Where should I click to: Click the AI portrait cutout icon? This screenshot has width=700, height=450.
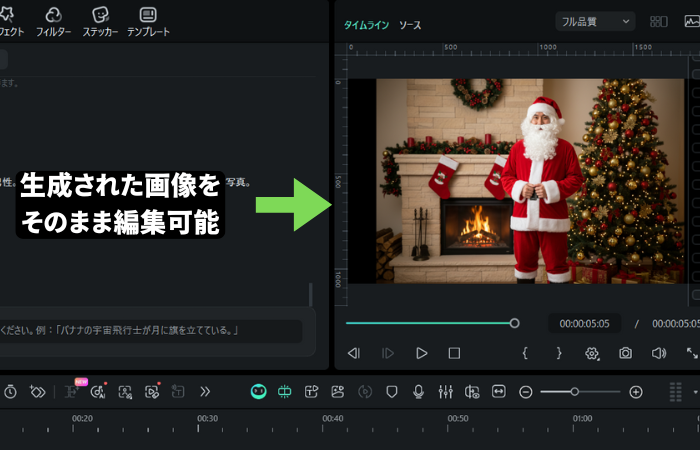(x=125, y=392)
